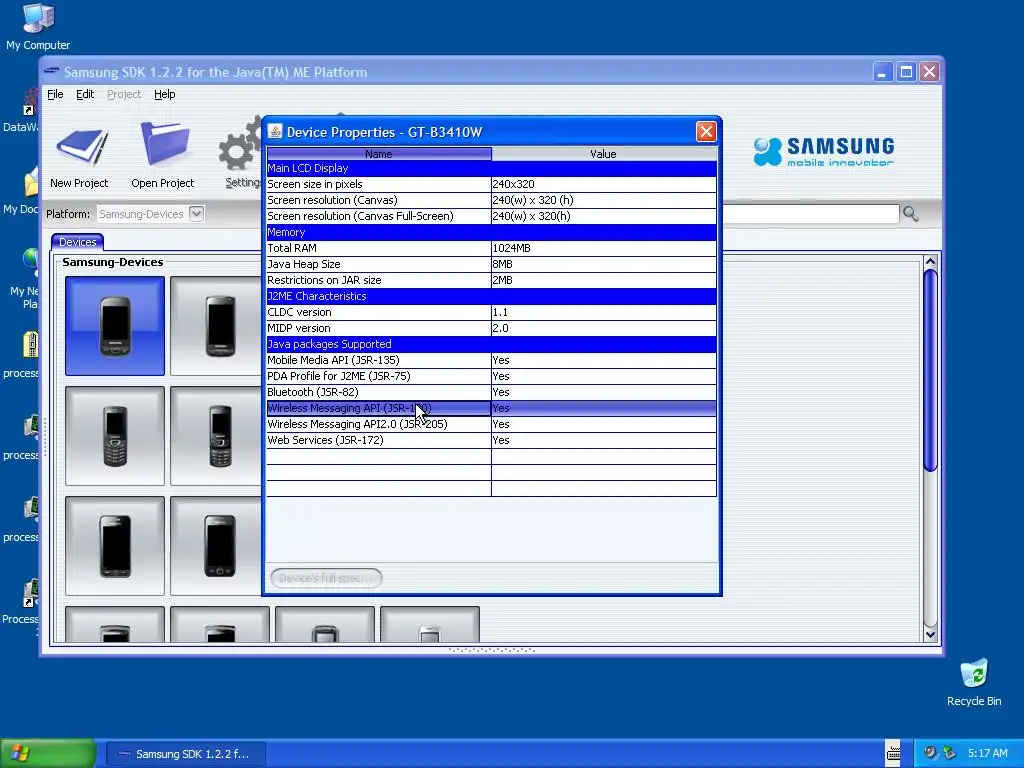The width and height of the screenshot is (1024, 768).
Task: Select the Java Heap Size row
Action: [x=491, y=264]
